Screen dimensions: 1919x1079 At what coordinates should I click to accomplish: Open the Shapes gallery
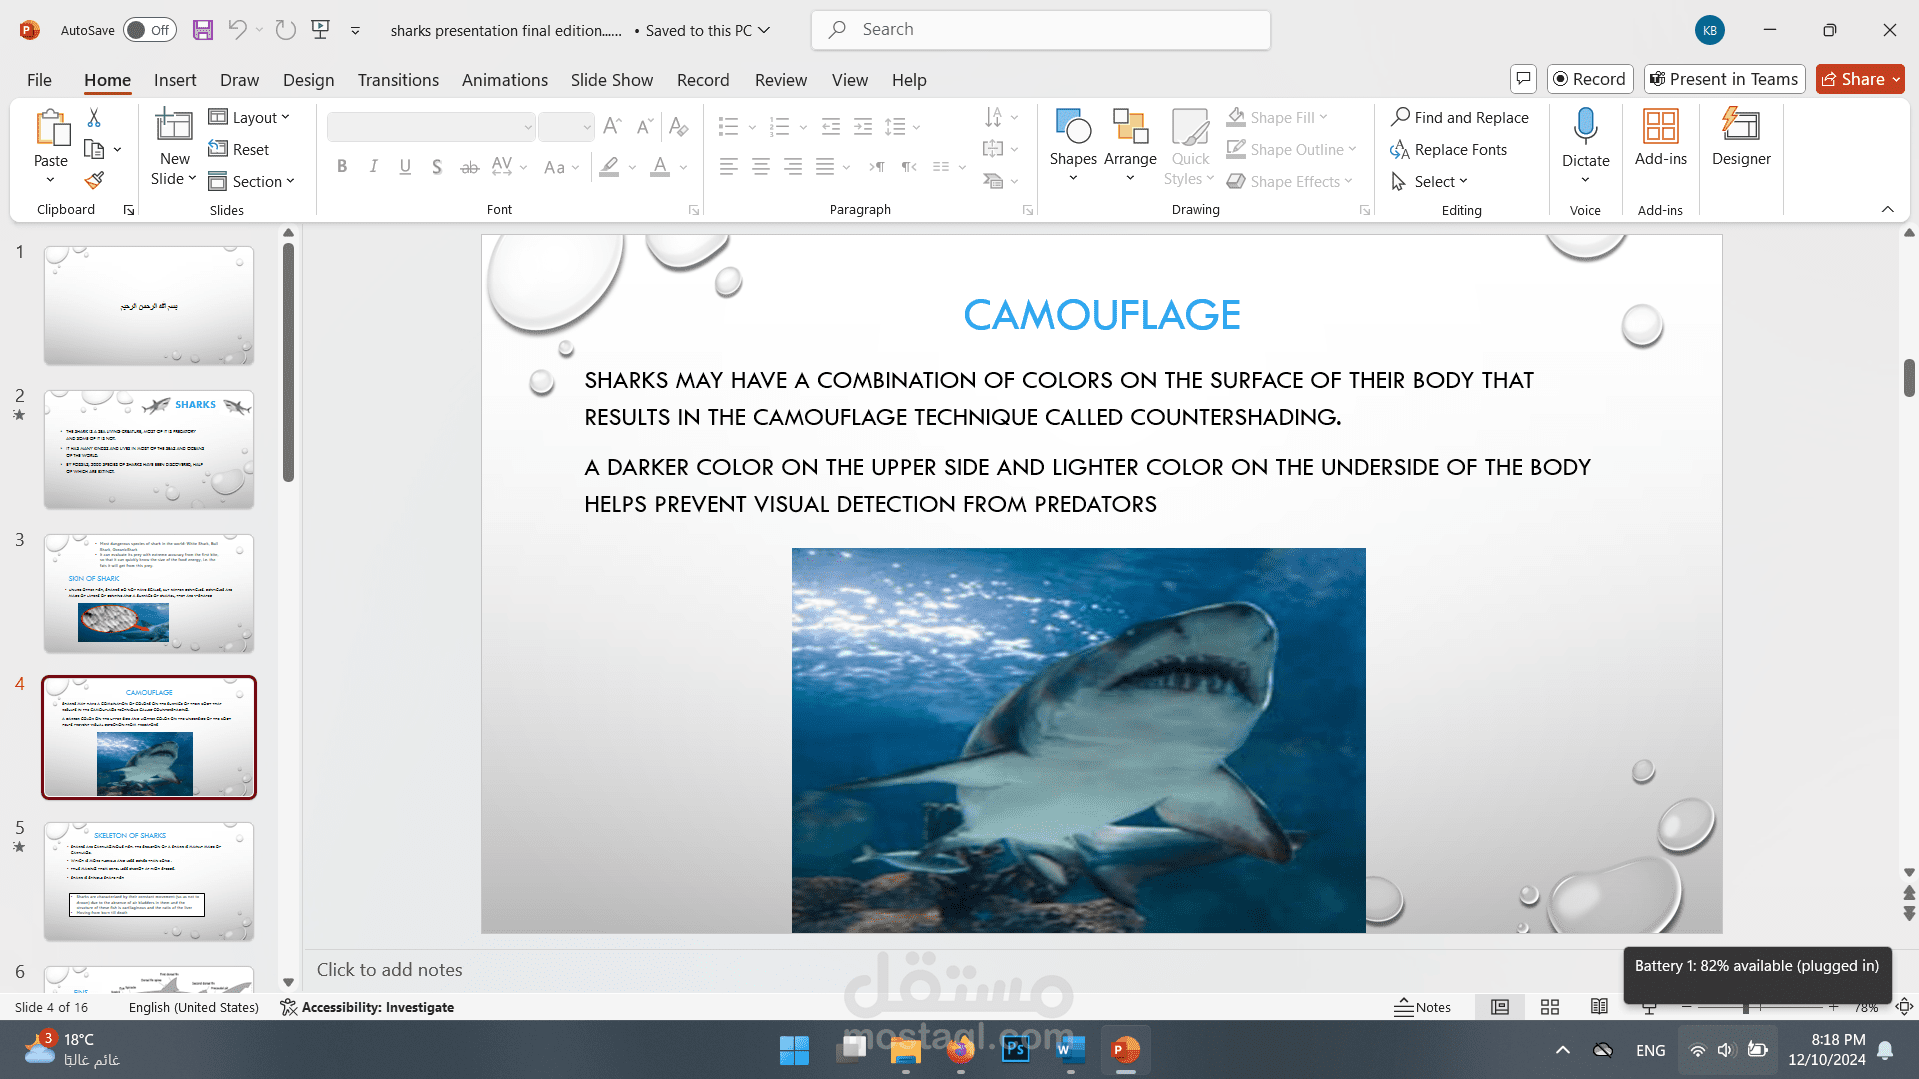[1073, 145]
